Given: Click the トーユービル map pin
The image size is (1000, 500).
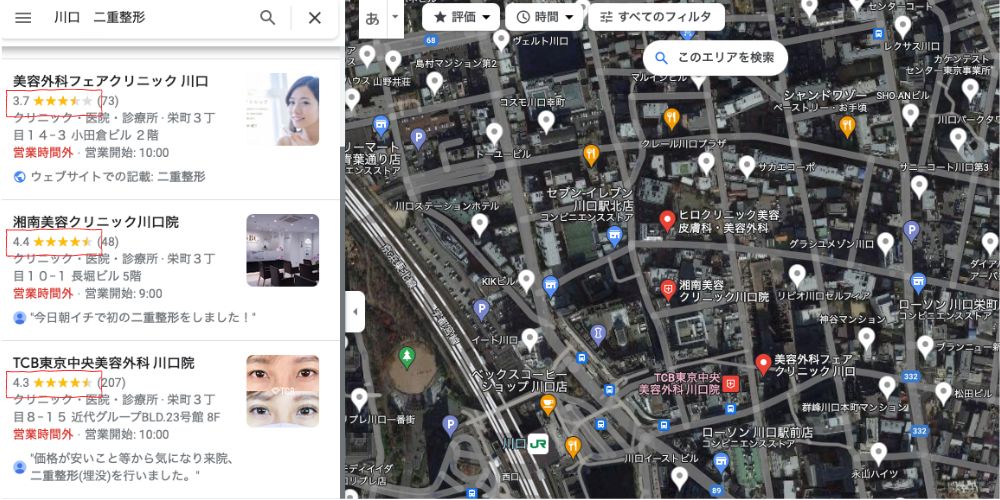Looking at the screenshot, I should (x=495, y=135).
